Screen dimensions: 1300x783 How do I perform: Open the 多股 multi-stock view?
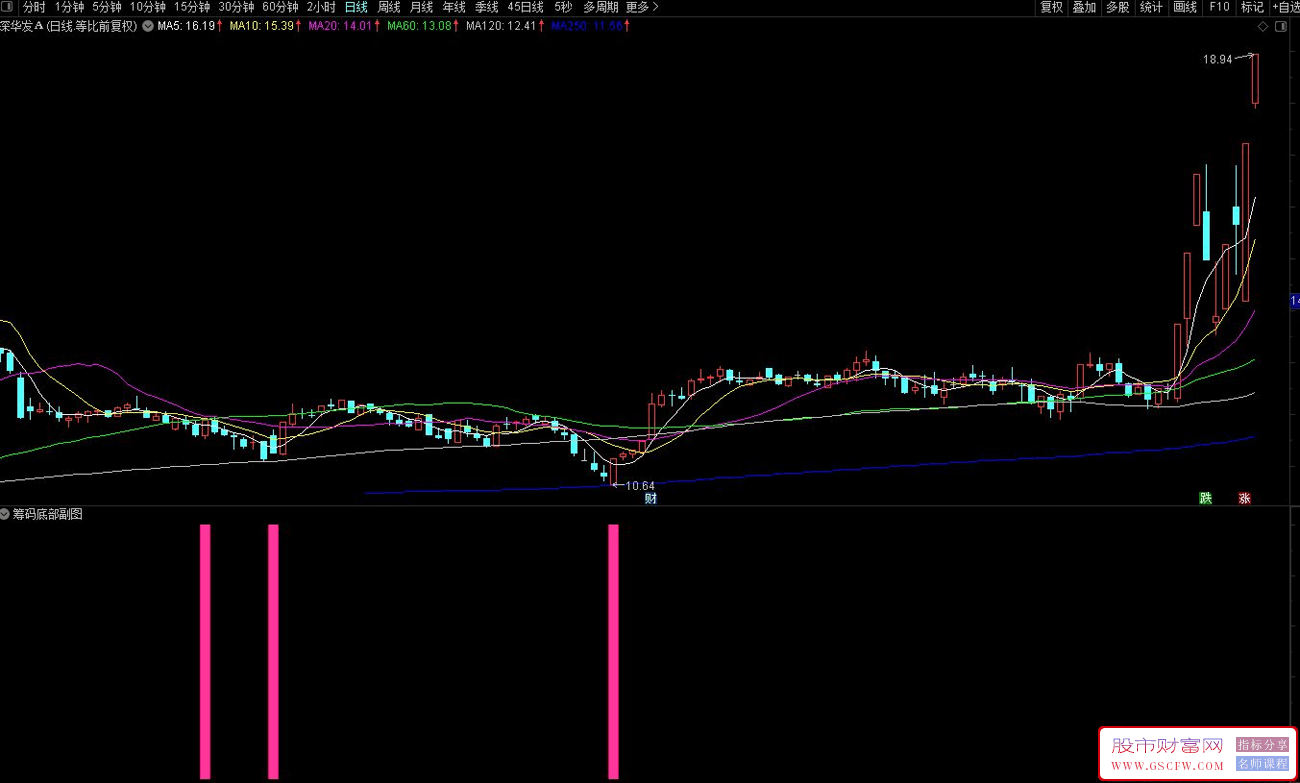pyautogui.click(x=1117, y=7)
